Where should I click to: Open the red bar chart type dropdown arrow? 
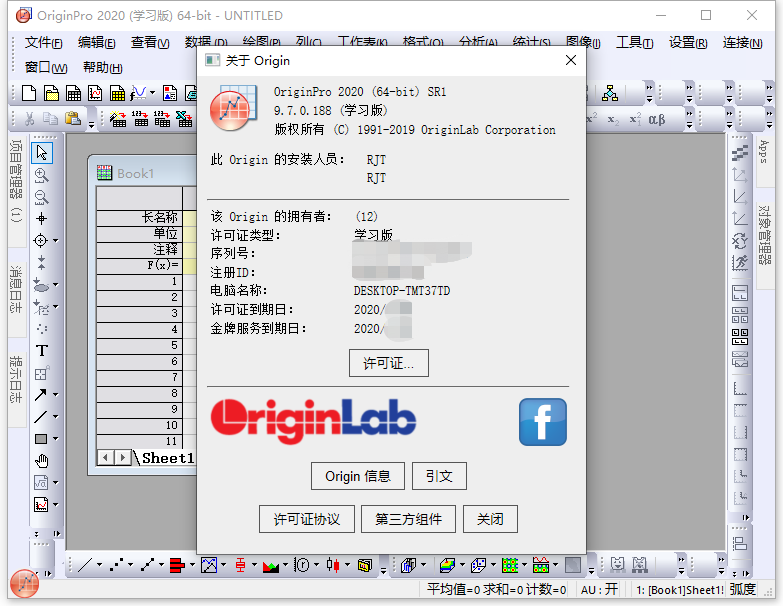(x=192, y=565)
